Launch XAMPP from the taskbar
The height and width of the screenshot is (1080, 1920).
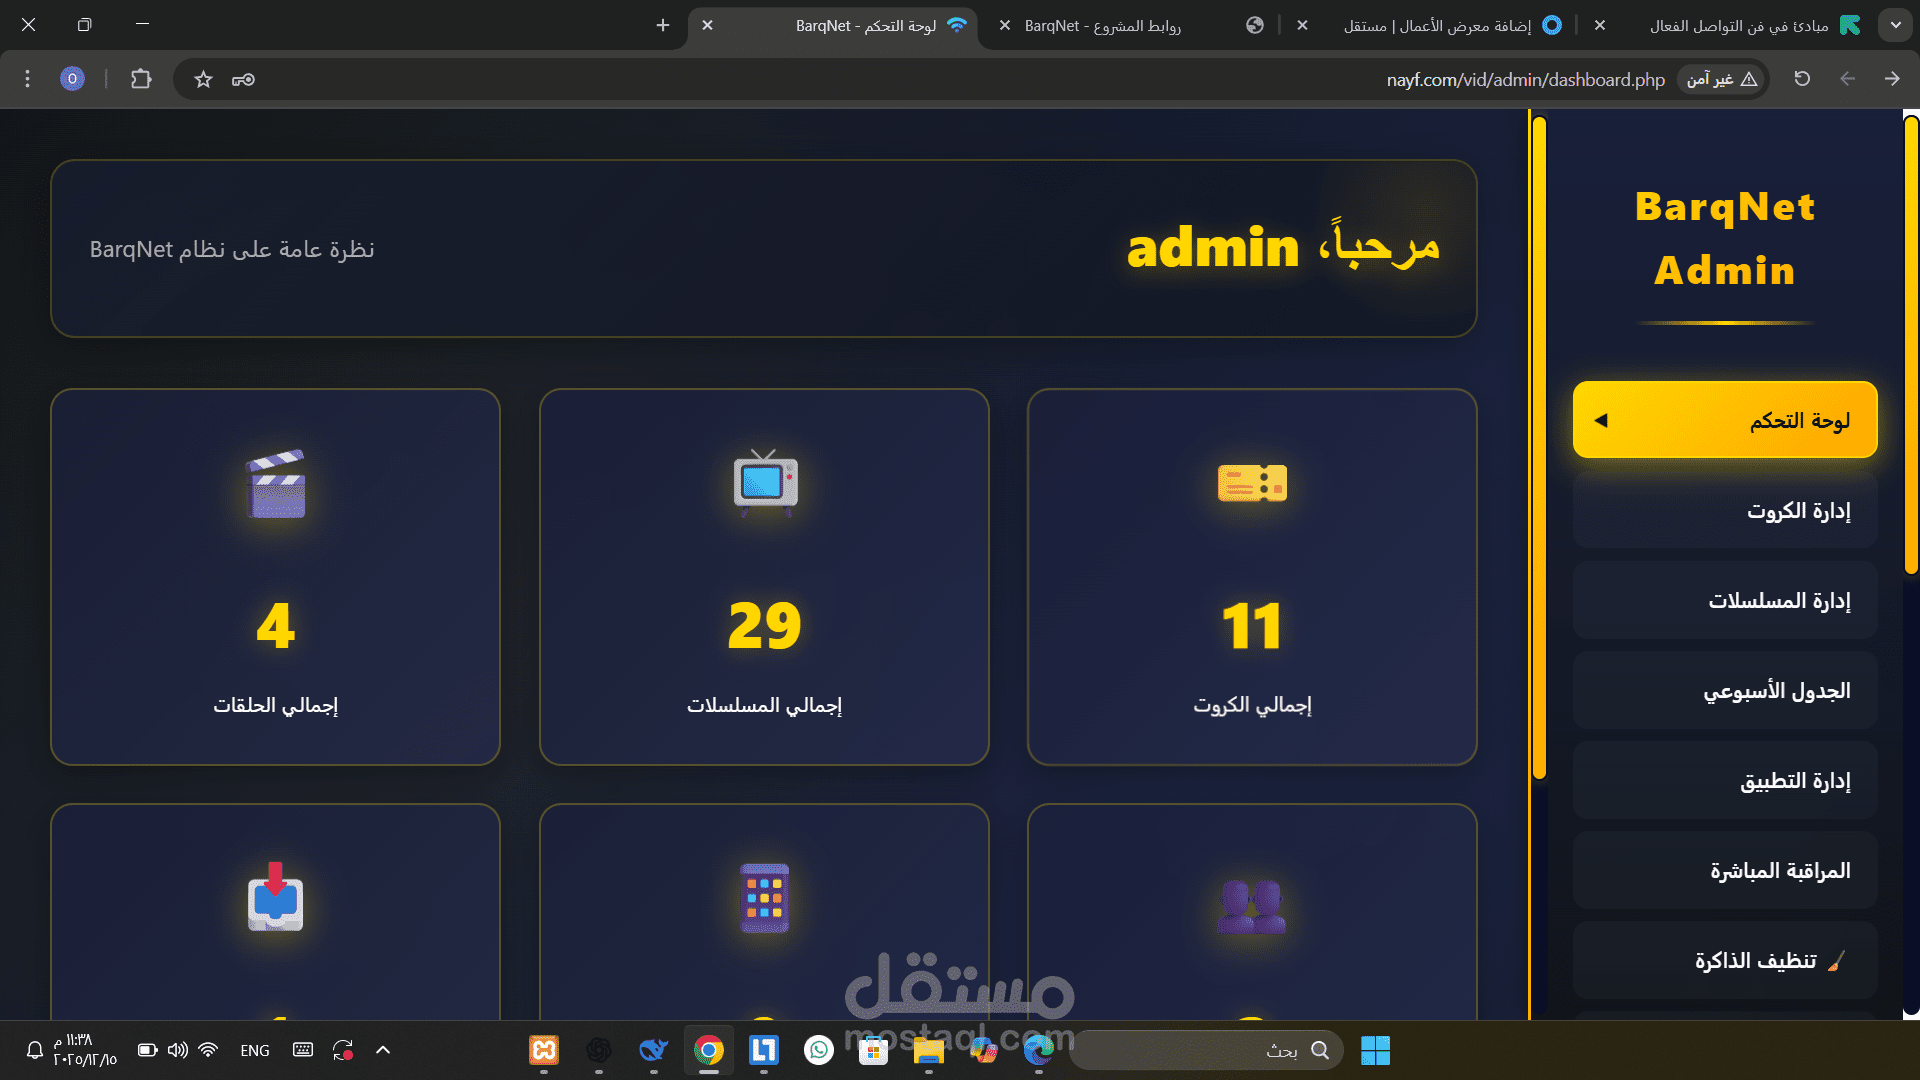(x=544, y=1050)
